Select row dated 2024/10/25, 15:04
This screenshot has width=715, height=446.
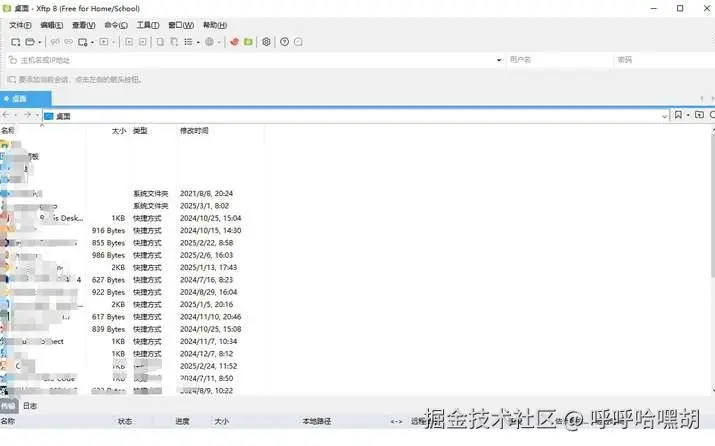[x=131, y=218]
